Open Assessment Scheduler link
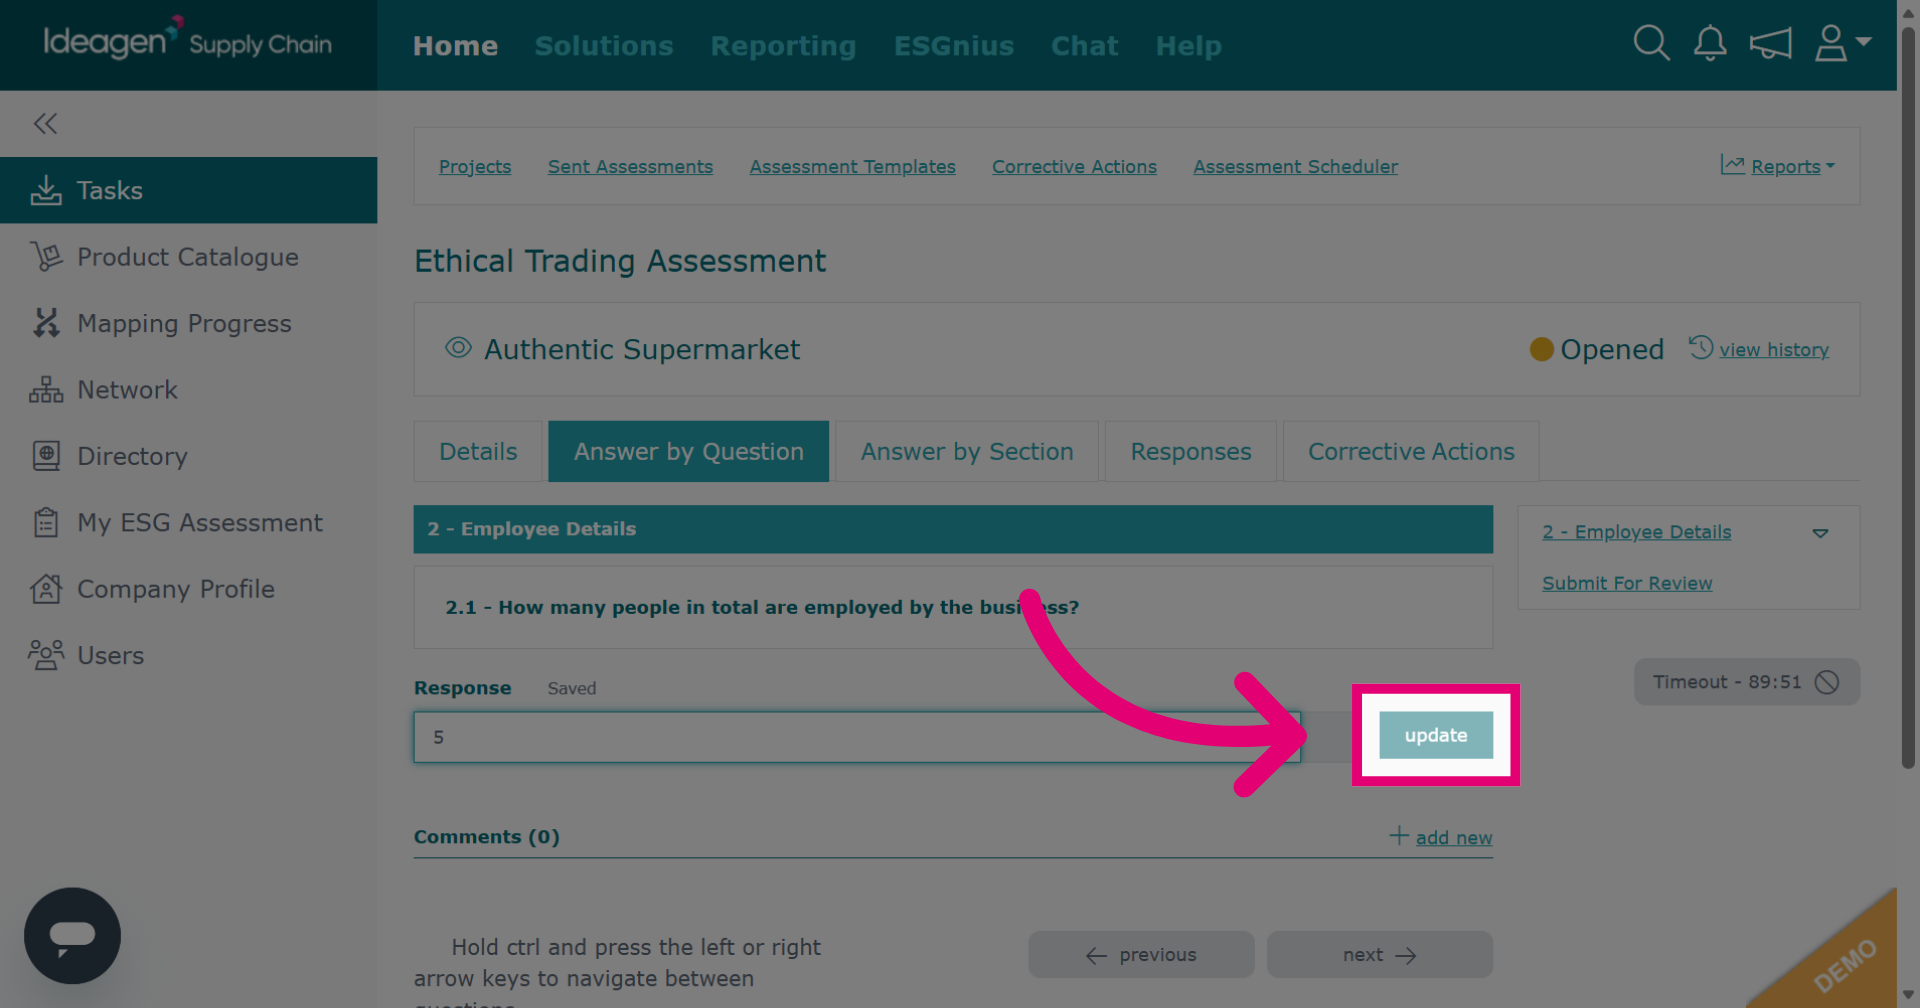1920x1008 pixels. [1295, 167]
